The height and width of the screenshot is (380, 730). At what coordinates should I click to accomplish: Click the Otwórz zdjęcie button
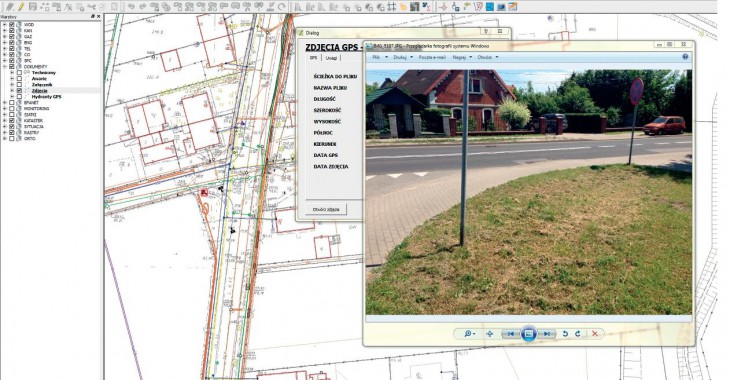[326, 209]
